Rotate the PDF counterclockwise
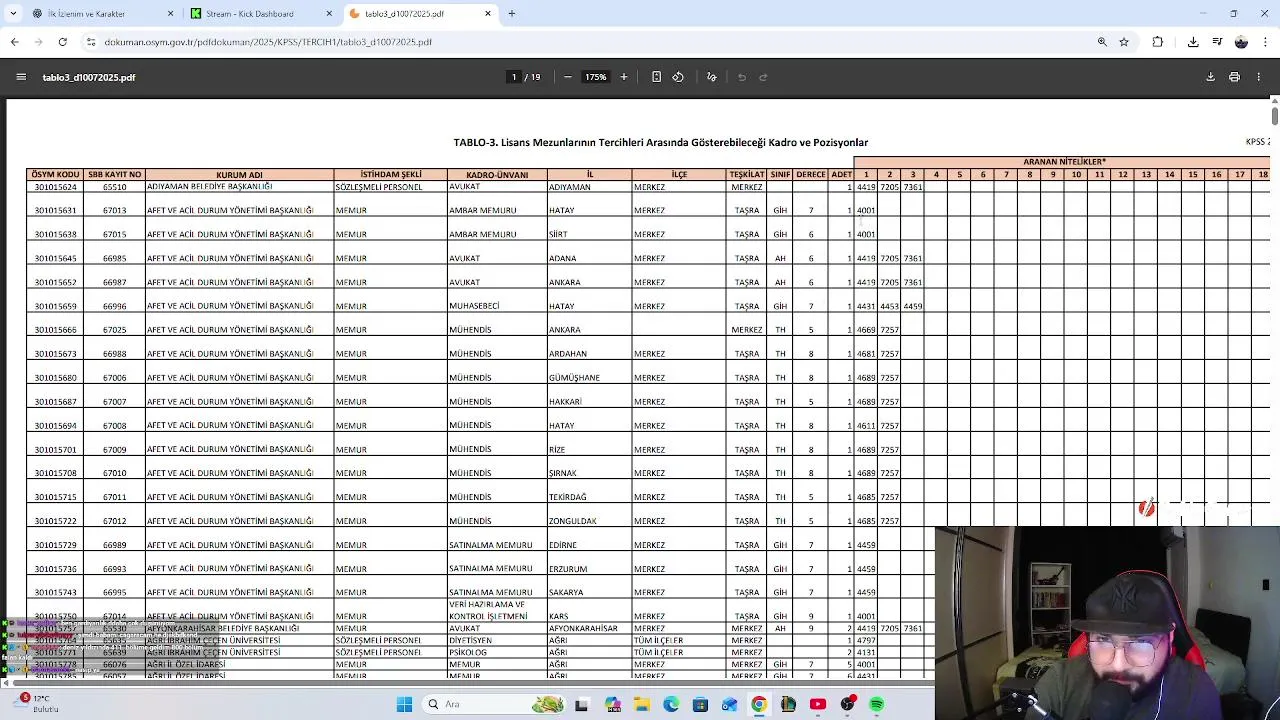 678,77
